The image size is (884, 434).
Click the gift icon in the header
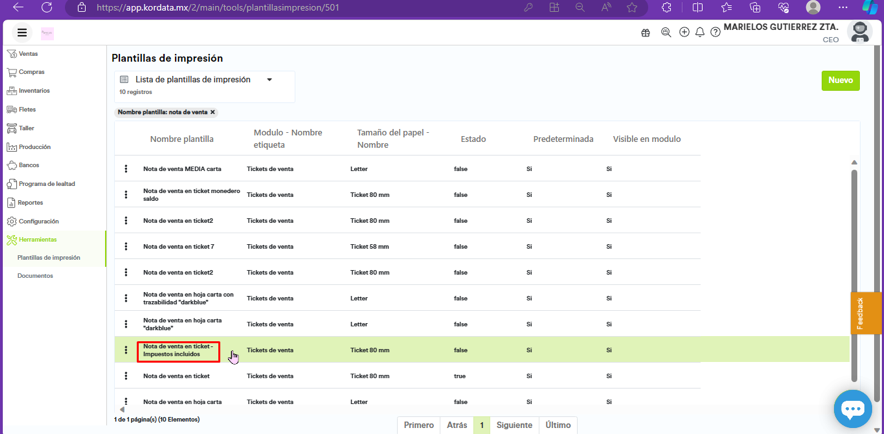point(645,33)
